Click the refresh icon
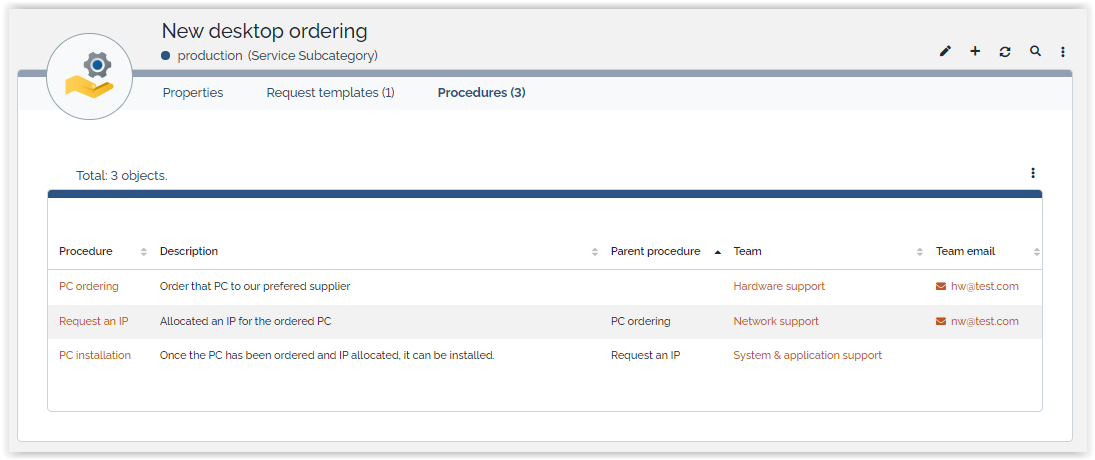Image resolution: width=1095 pixels, height=460 pixels. click(x=1005, y=51)
